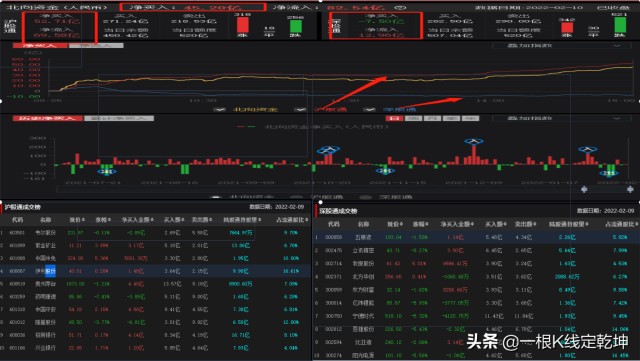
Task: Sort 深股通成交榜 by 现价
Action: click(x=395, y=224)
